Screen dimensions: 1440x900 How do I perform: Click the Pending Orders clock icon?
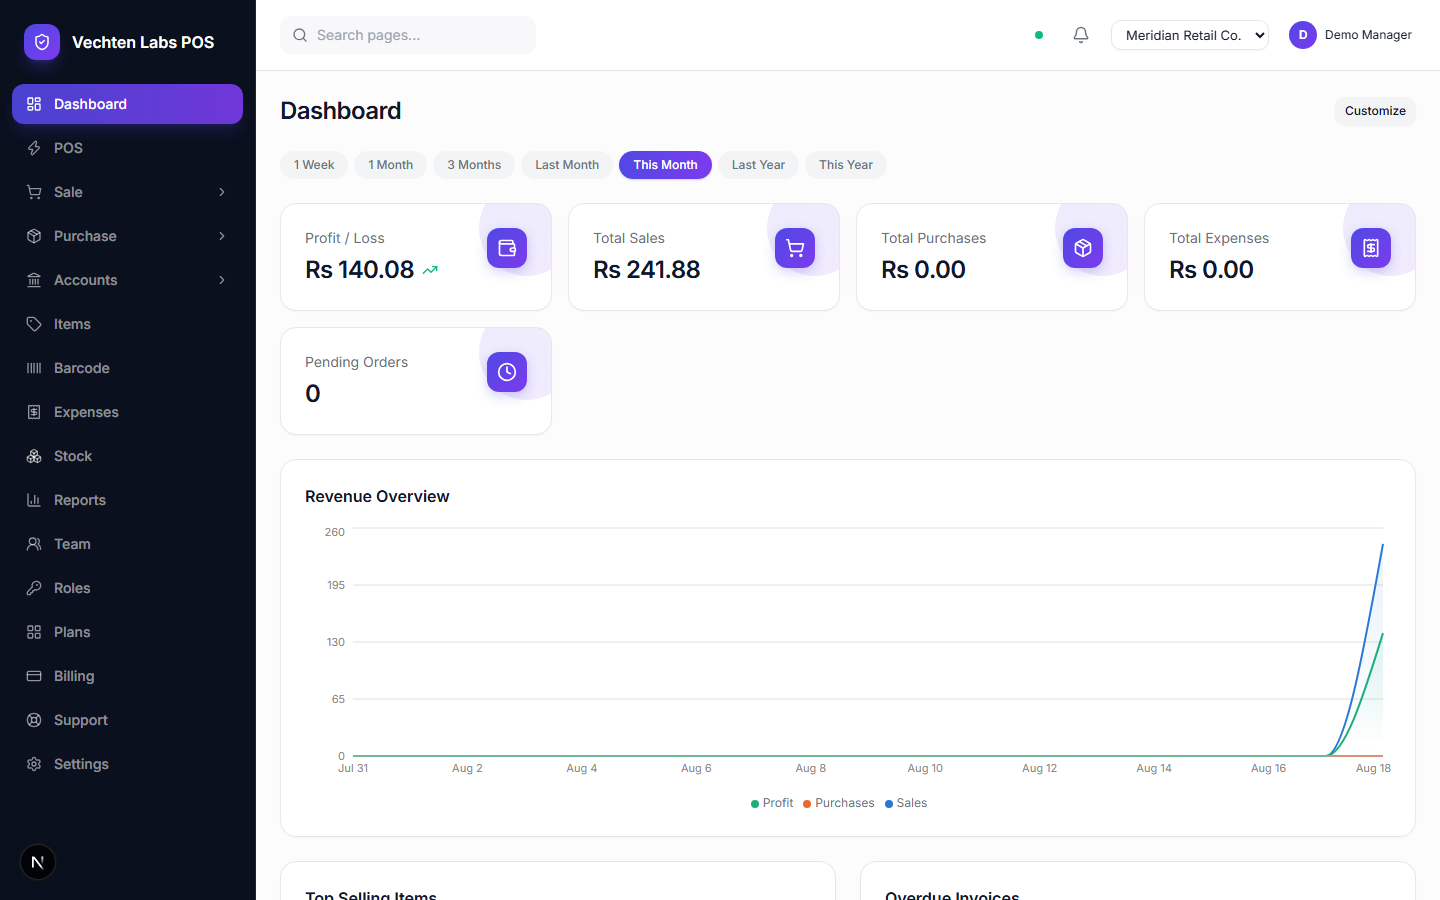[507, 372]
